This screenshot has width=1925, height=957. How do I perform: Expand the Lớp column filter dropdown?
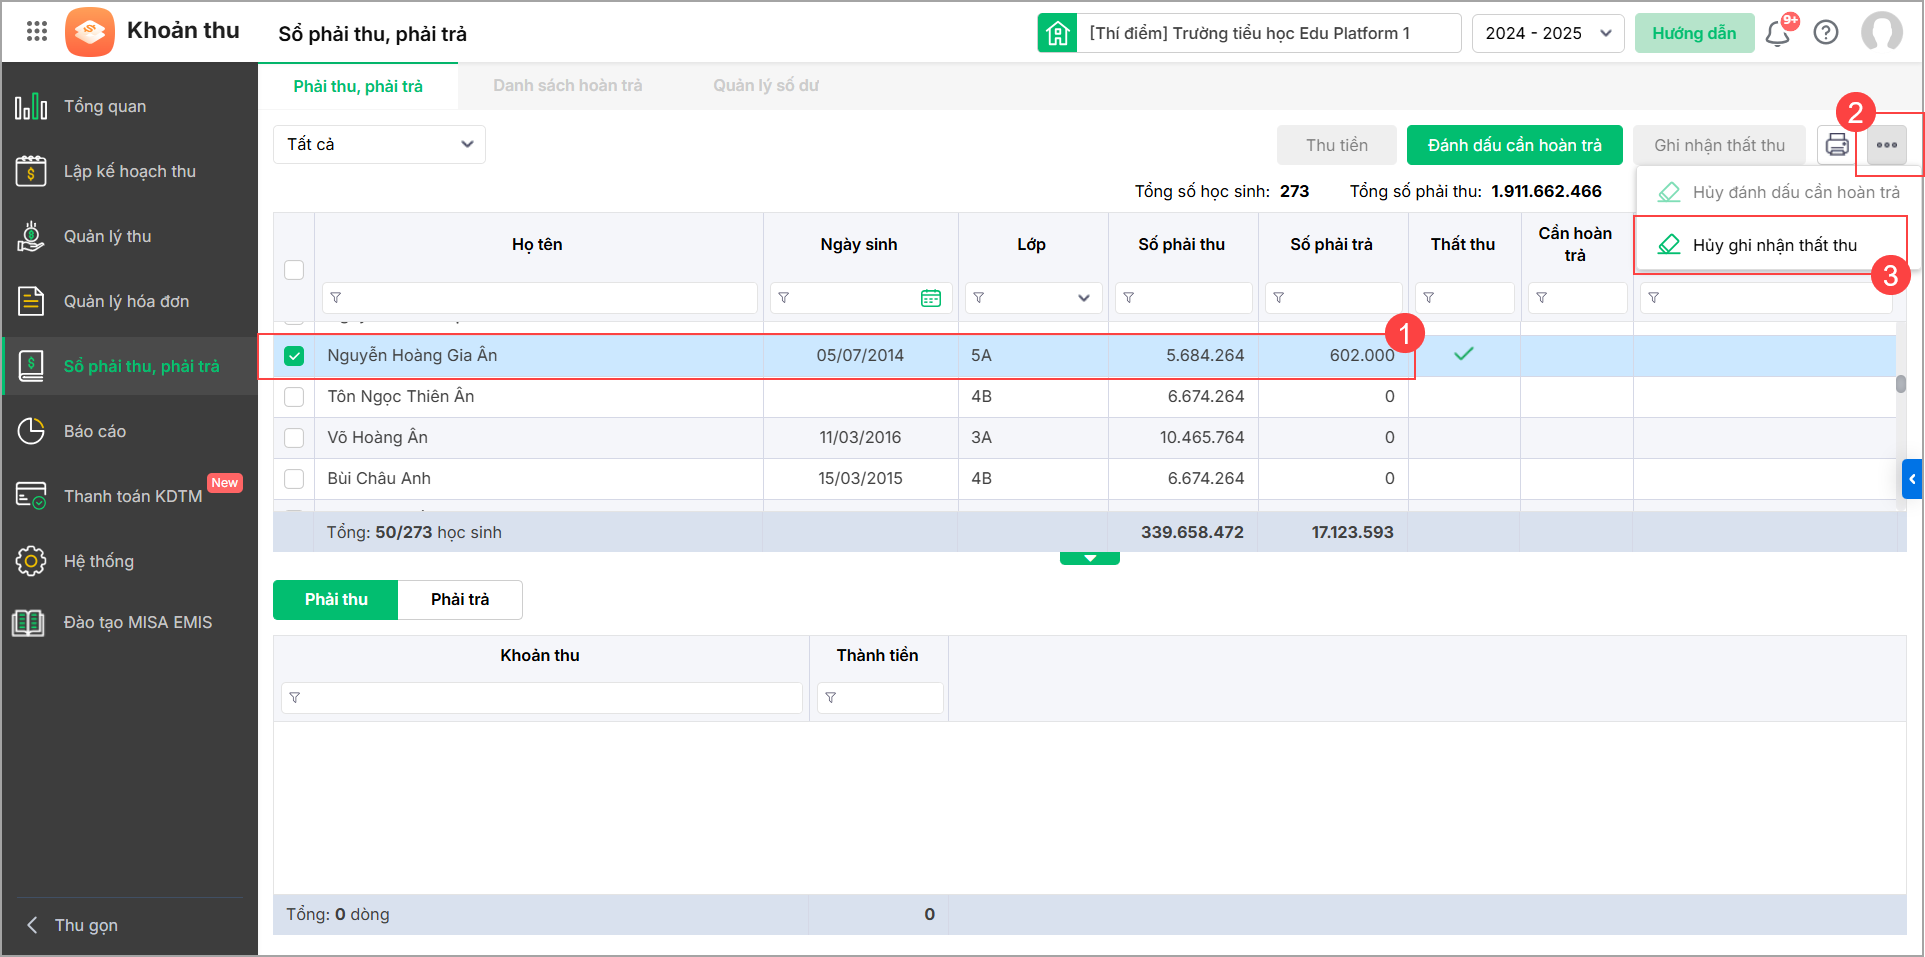point(1083,298)
